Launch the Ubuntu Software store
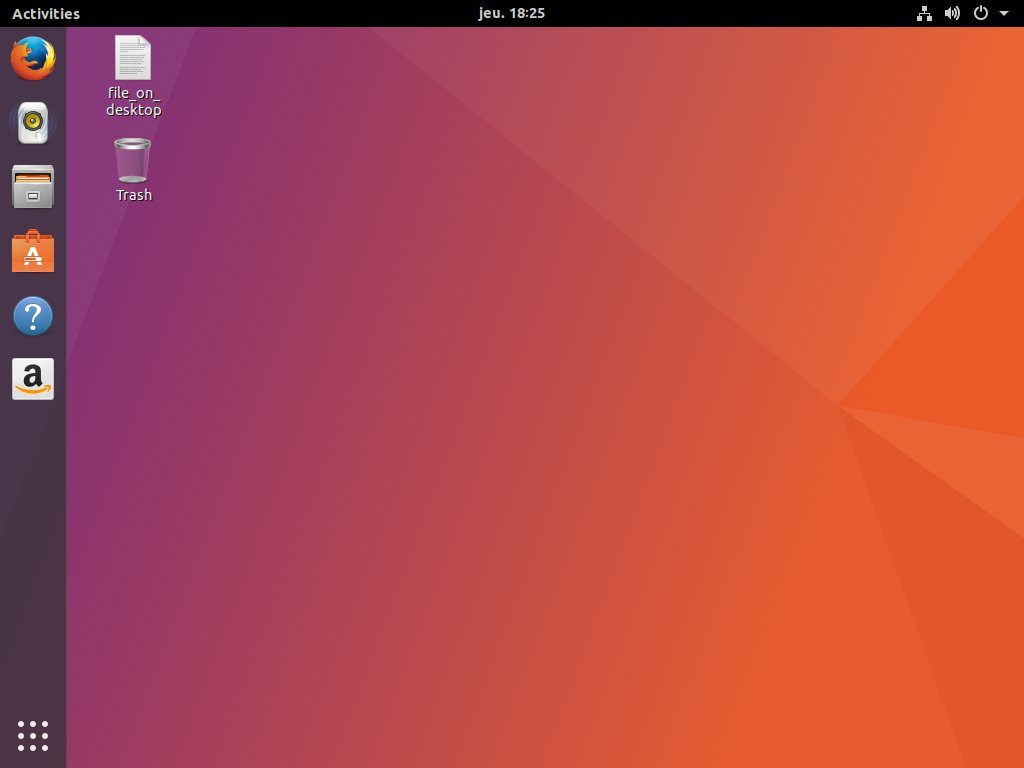This screenshot has width=1024, height=768. [x=33, y=251]
